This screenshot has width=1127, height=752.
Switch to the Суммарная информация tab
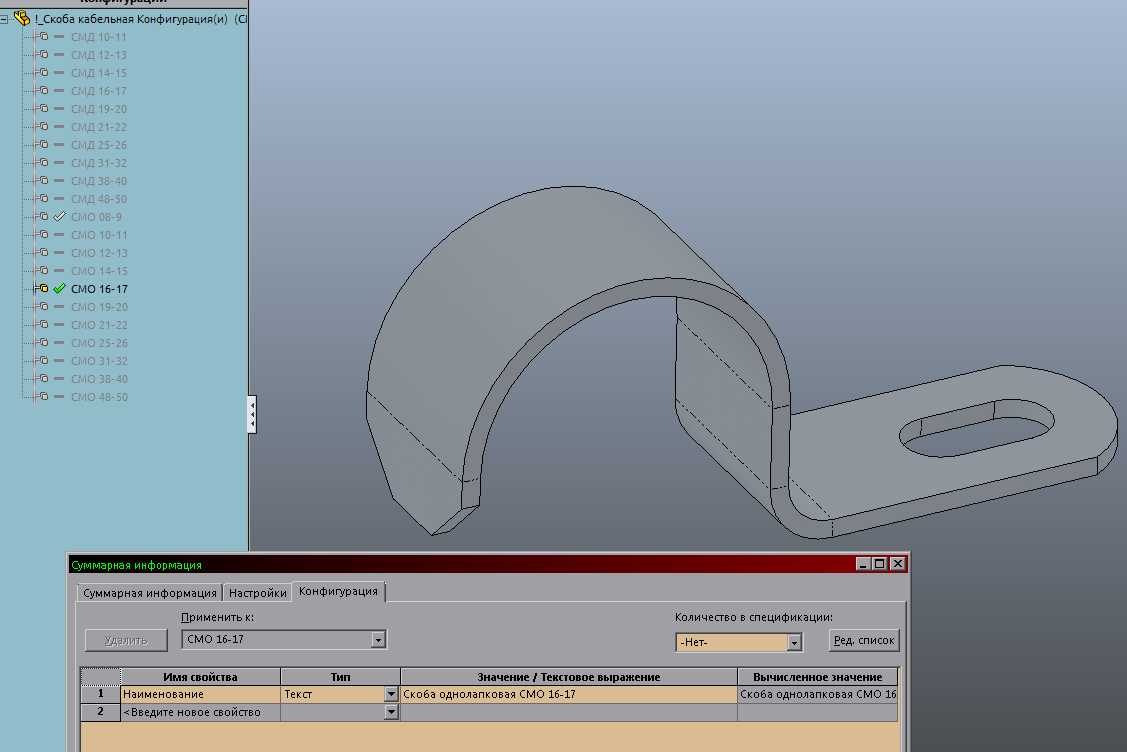[x=150, y=593]
